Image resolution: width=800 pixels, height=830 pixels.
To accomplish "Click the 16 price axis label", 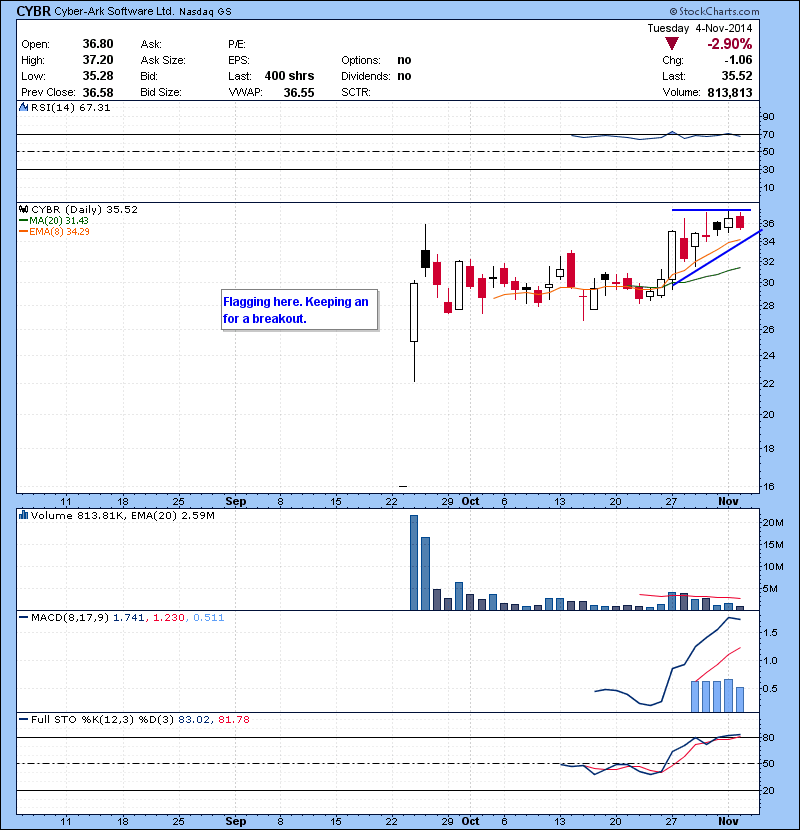I will [x=768, y=486].
